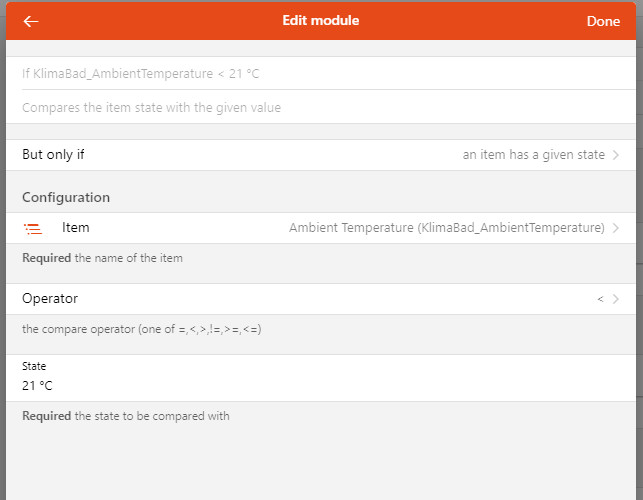Click the State value field '21 °C'
The image size is (643, 500).
[x=321, y=386]
